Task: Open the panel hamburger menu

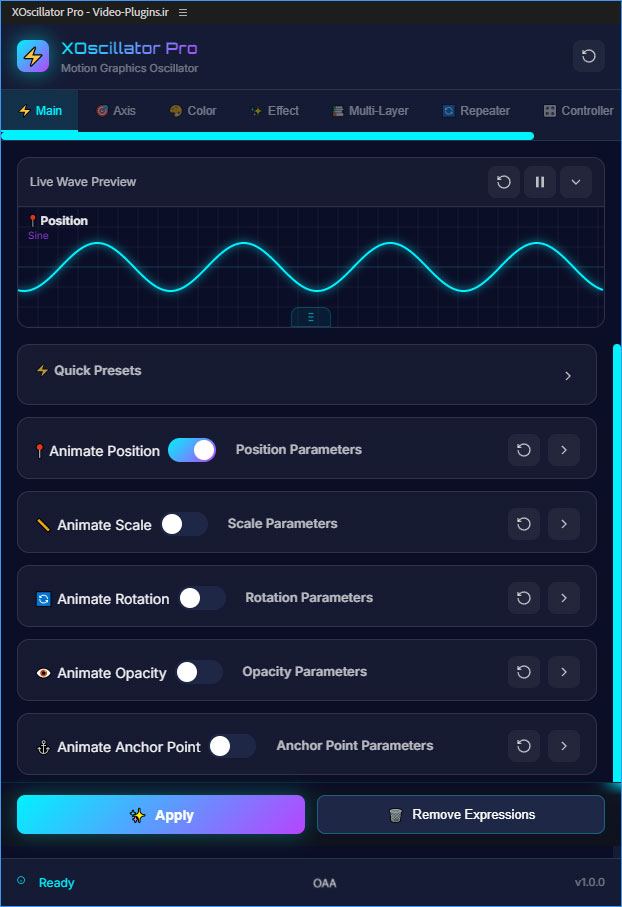Action: click(x=182, y=12)
